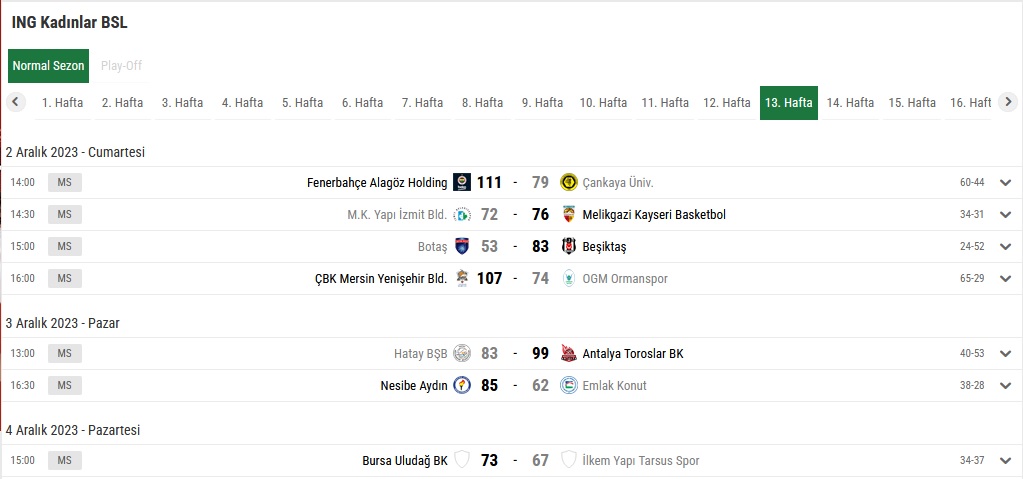Select the 14. Hafta week tab
The width and height of the screenshot is (1023, 479).
point(850,102)
